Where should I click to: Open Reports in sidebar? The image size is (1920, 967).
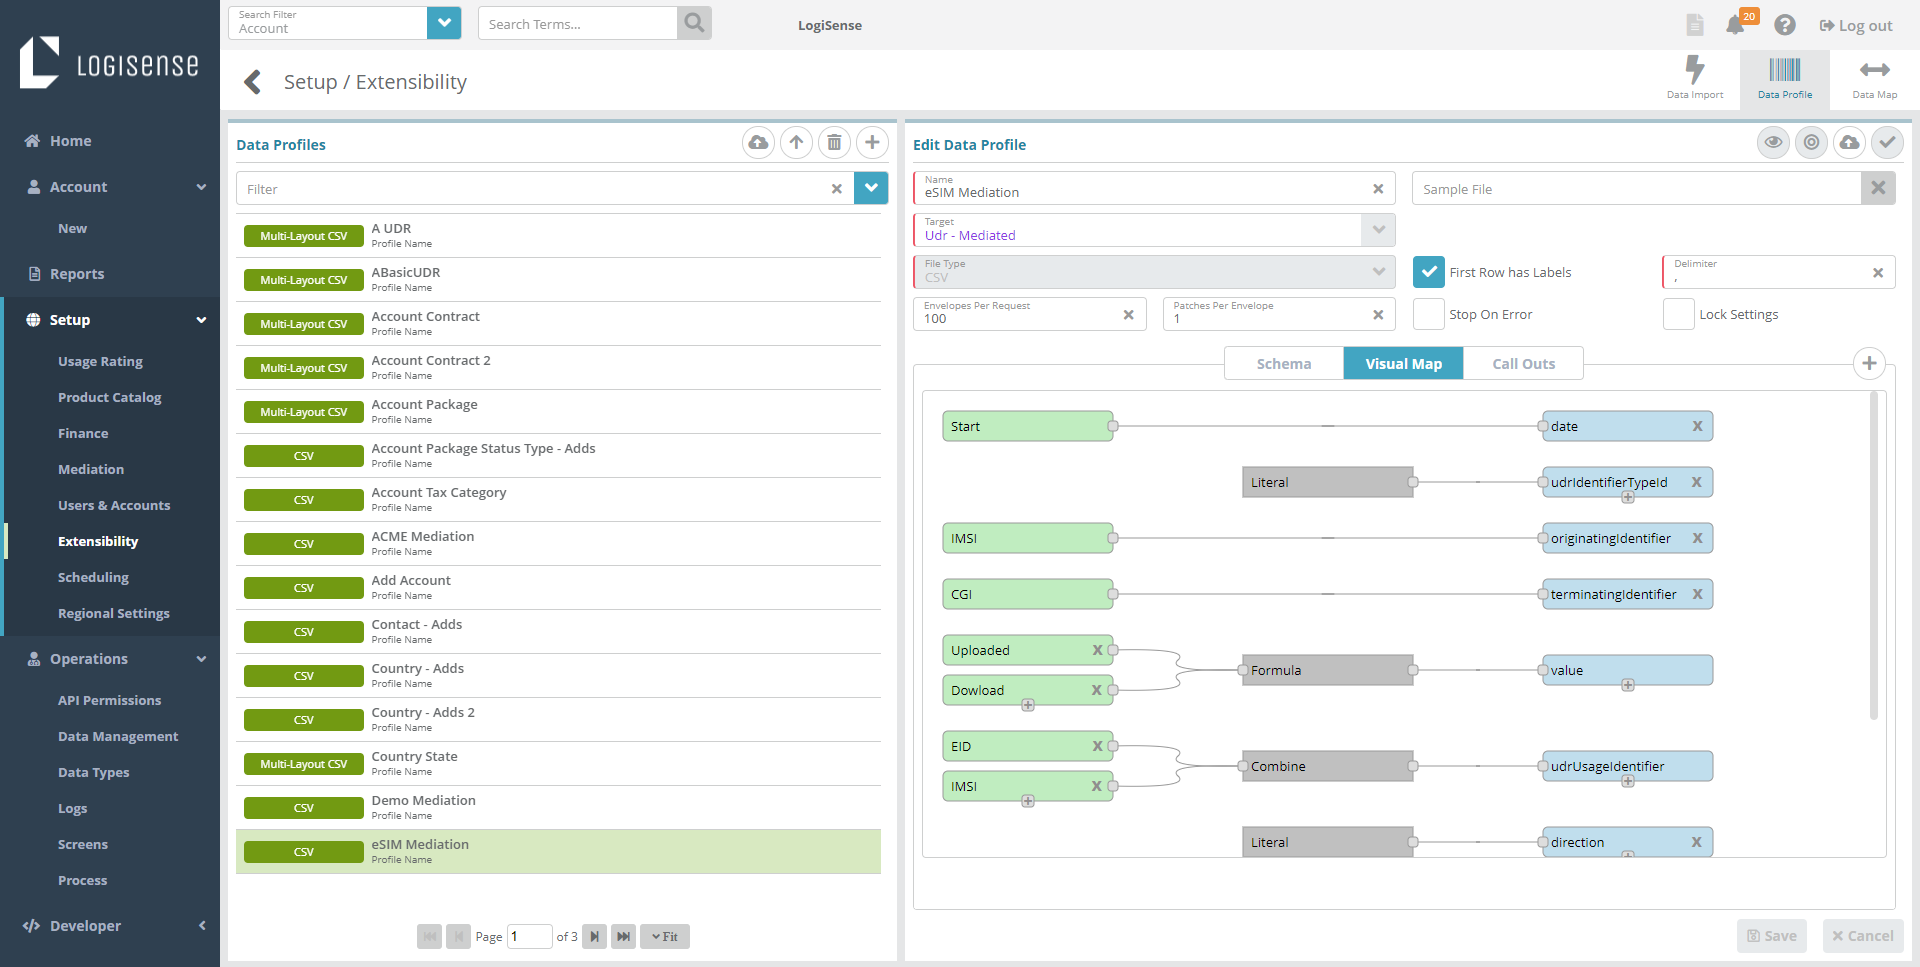point(77,274)
